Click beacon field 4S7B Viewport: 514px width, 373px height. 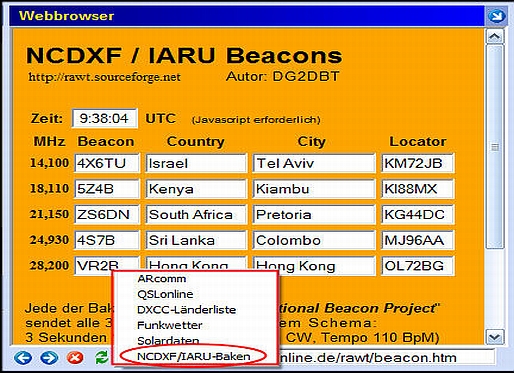[x=107, y=240]
